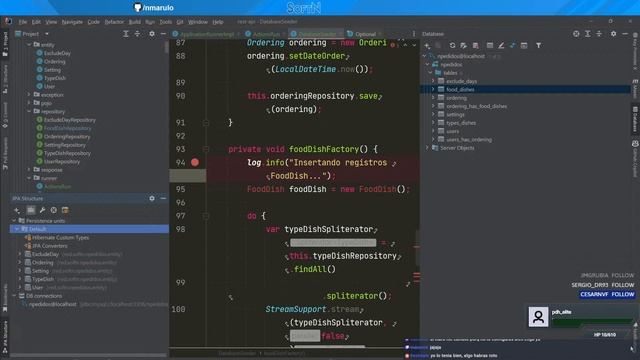The width and height of the screenshot is (640, 360).
Task: Click fold marker at line 97
Action: 206,216
